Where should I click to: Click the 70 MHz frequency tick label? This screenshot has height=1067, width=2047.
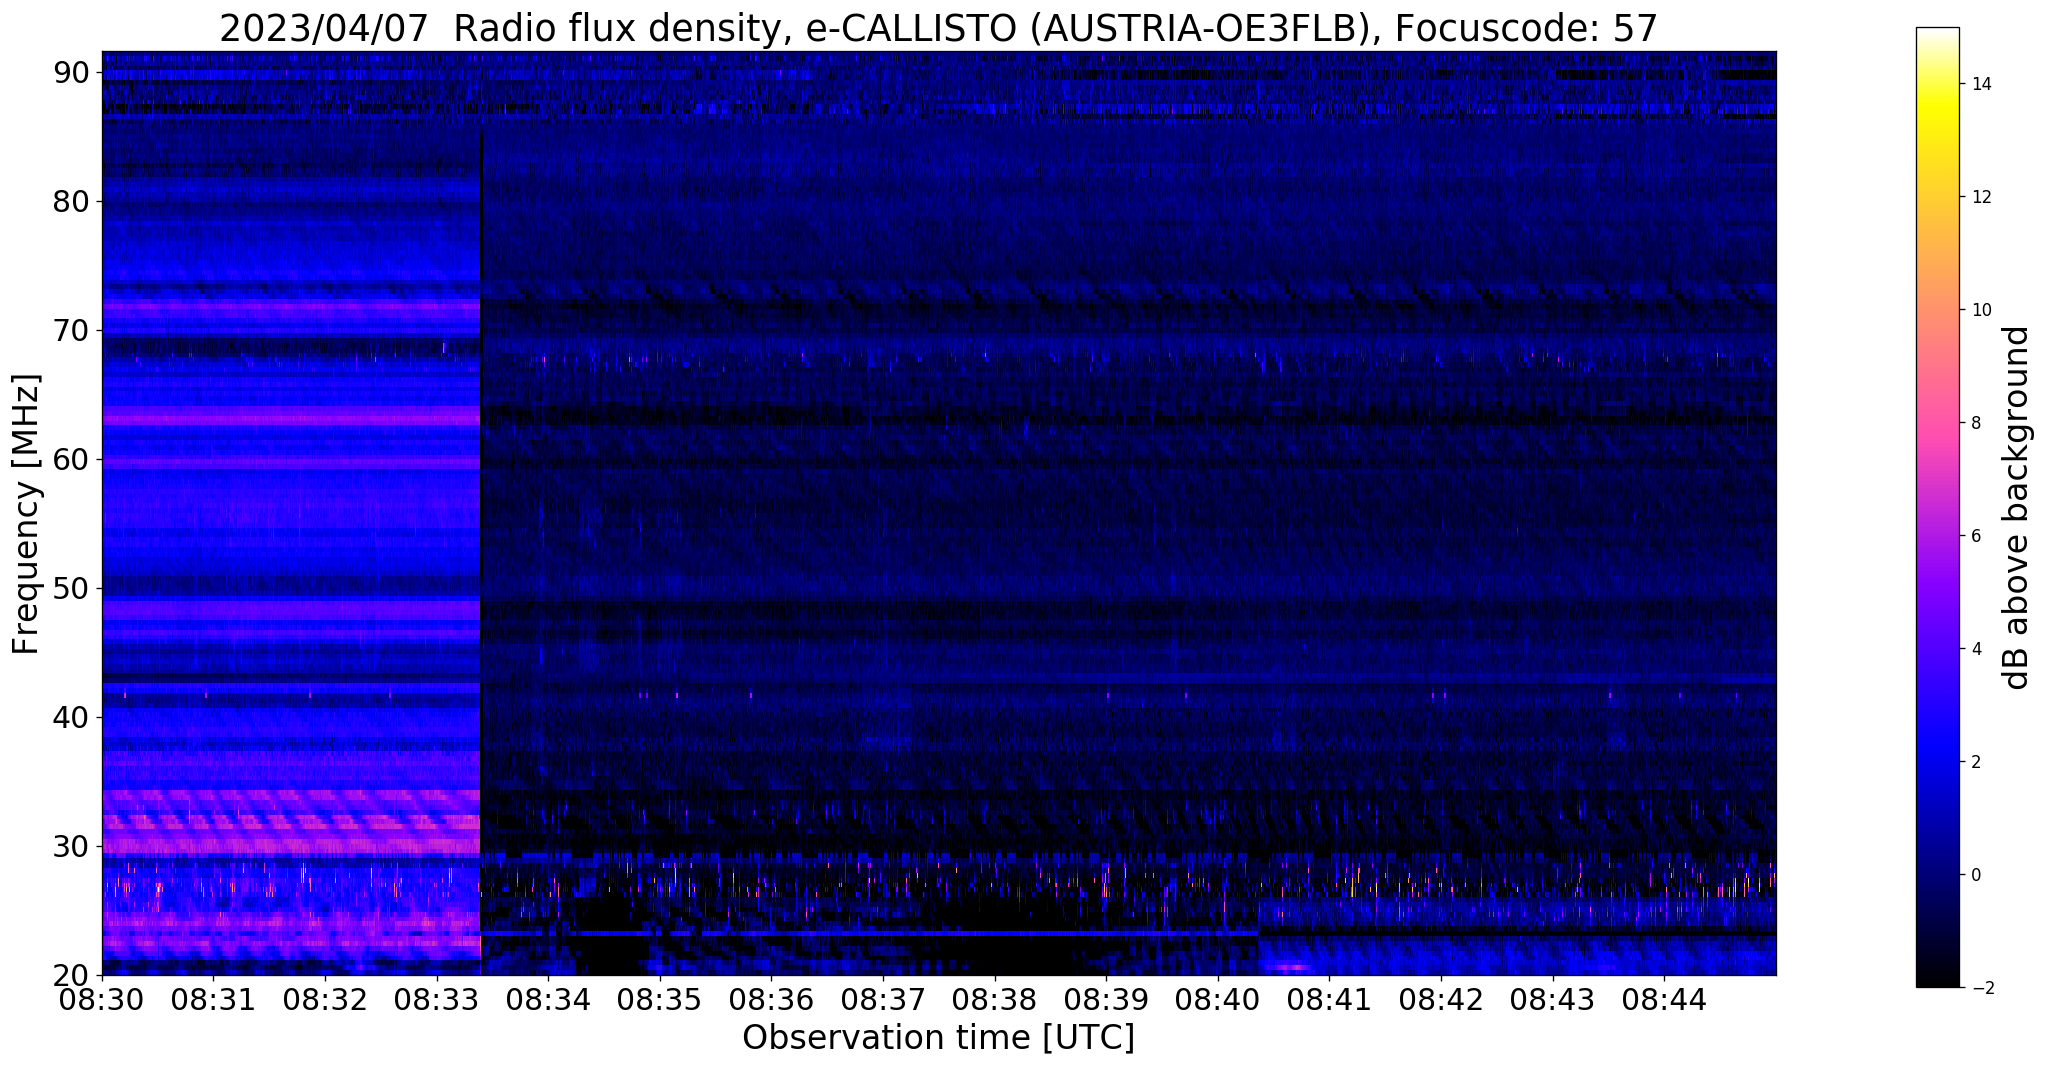pyautogui.click(x=70, y=331)
